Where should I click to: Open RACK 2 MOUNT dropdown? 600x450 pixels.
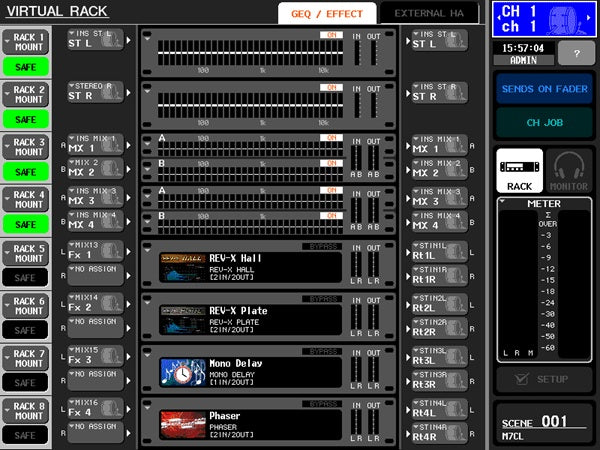tap(26, 94)
